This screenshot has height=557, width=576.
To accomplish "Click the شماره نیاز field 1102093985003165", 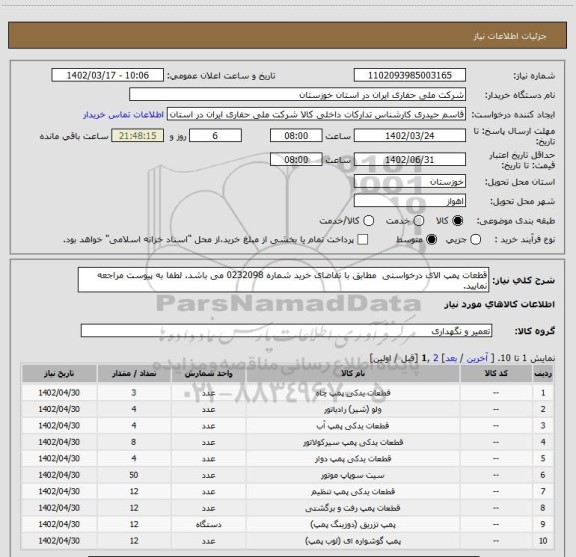I will pyautogui.click(x=410, y=75).
